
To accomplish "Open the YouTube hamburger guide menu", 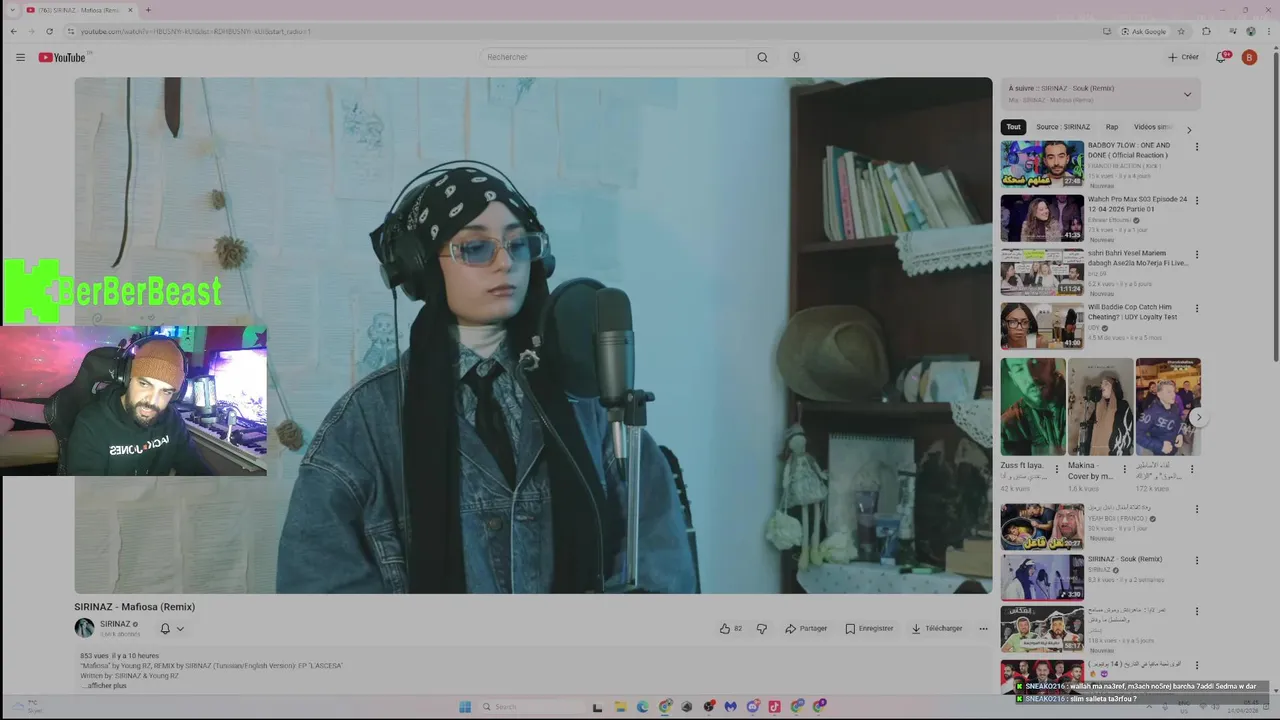I will point(20,57).
